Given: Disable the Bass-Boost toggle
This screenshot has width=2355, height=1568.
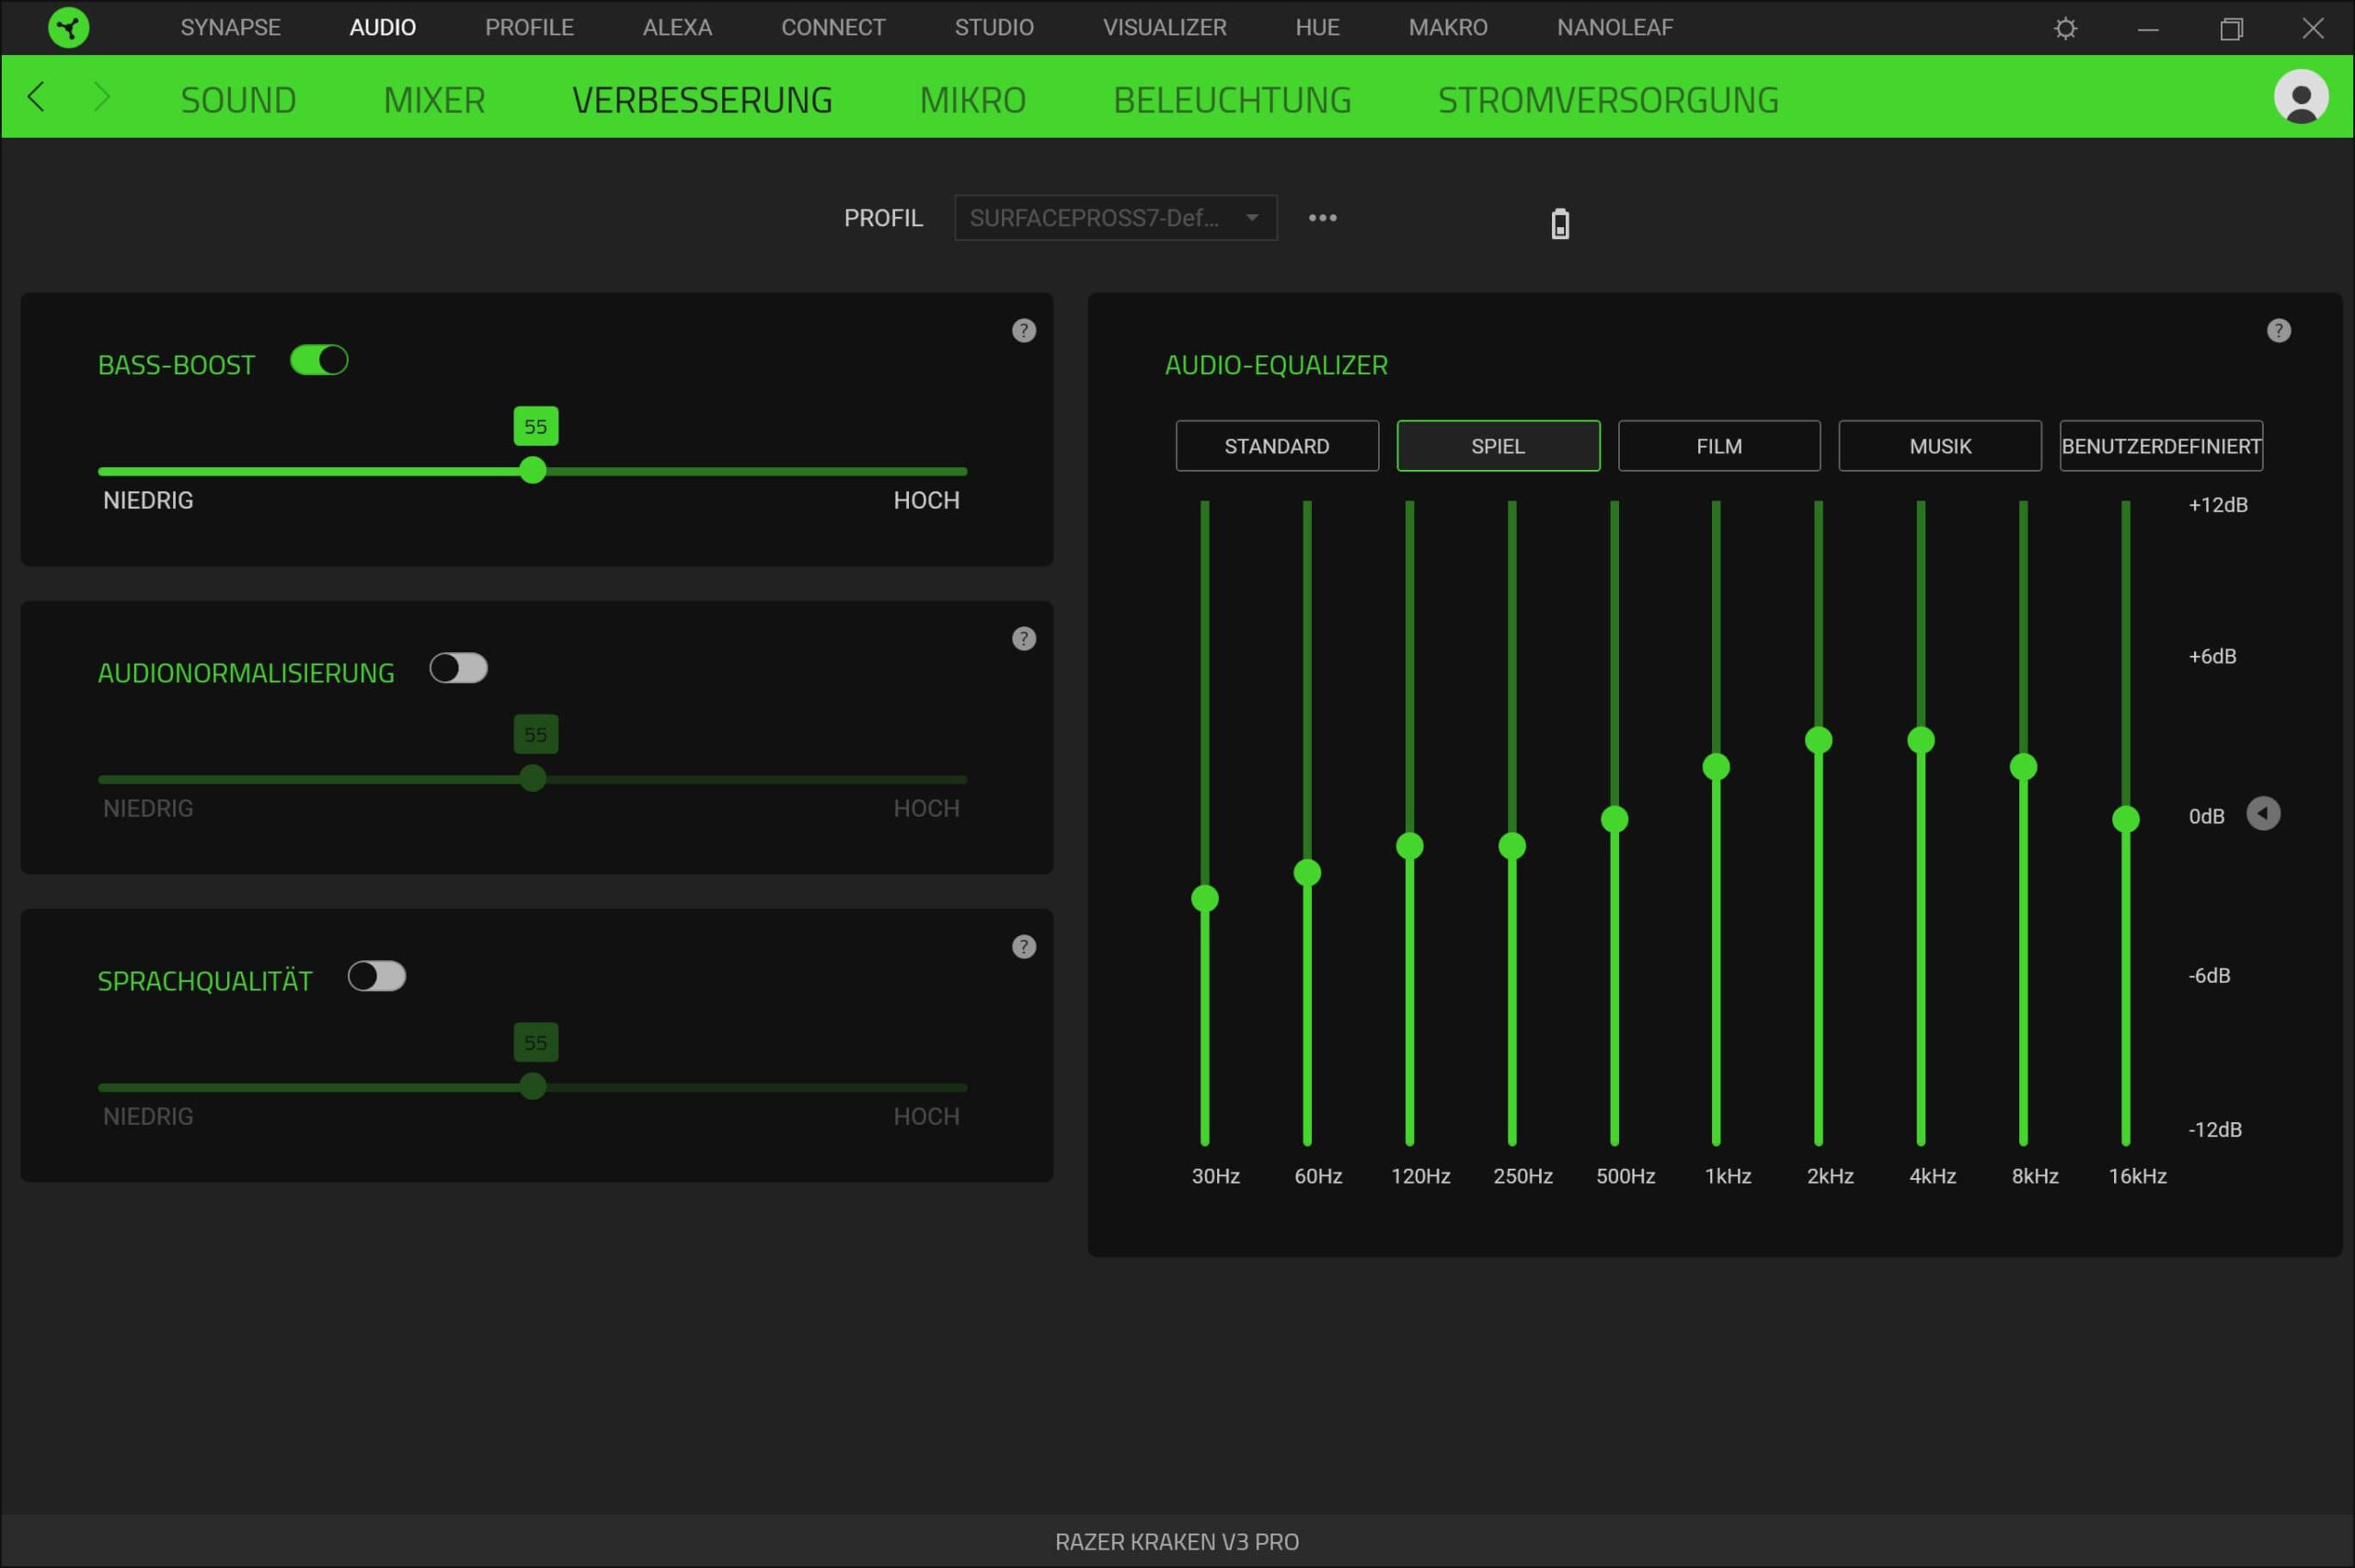Looking at the screenshot, I should [319, 360].
